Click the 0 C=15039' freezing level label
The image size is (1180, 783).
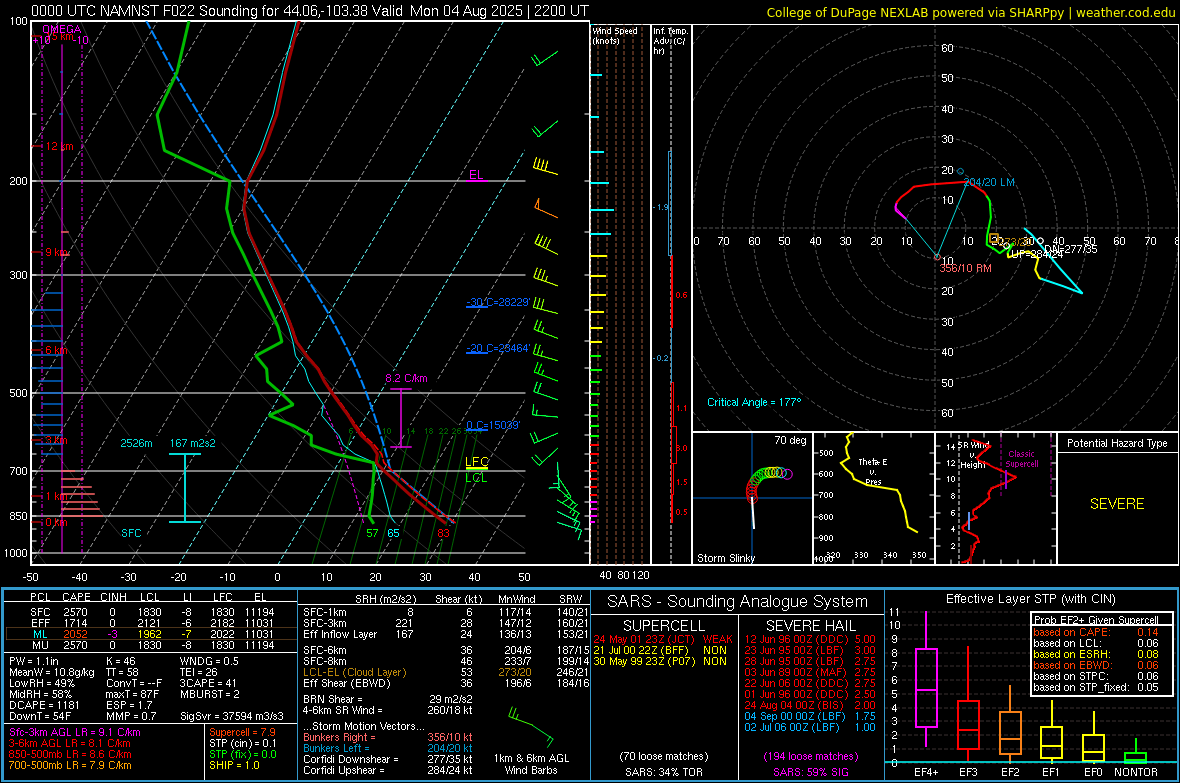(x=493, y=425)
